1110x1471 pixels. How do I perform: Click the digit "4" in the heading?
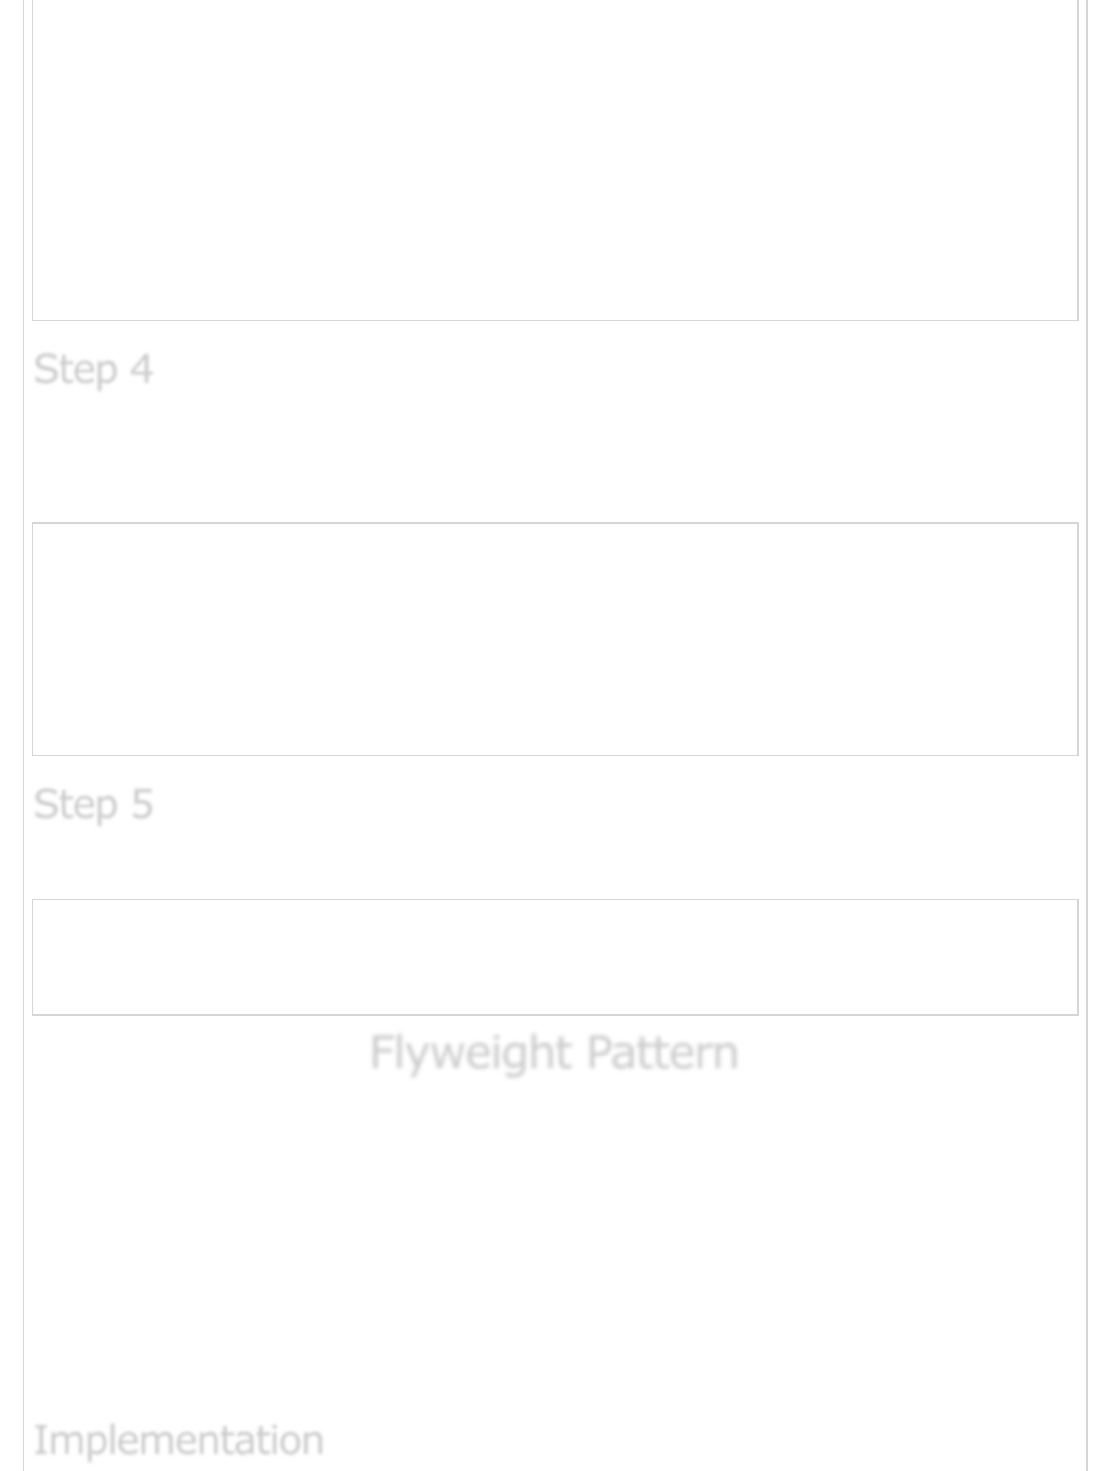pyautogui.click(x=141, y=369)
